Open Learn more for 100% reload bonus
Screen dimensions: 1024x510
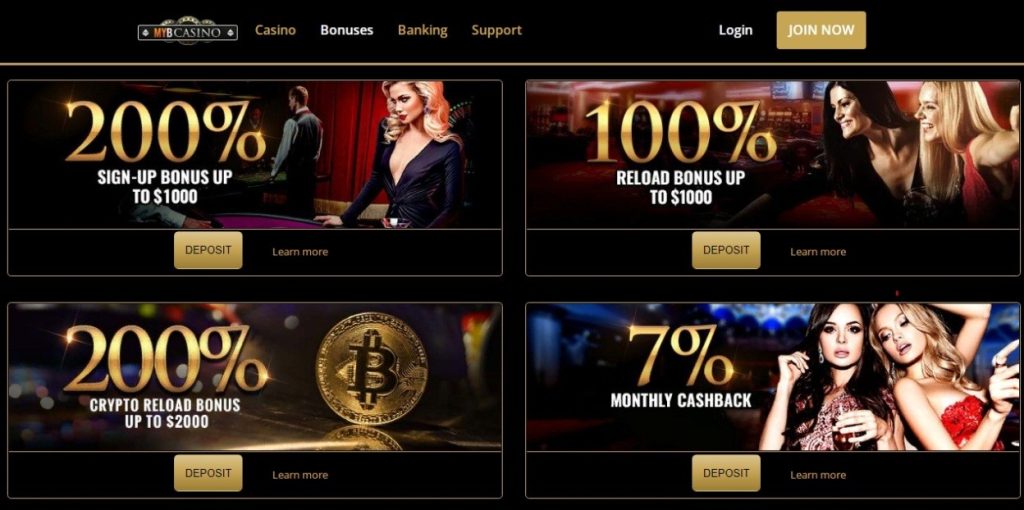[x=818, y=251]
